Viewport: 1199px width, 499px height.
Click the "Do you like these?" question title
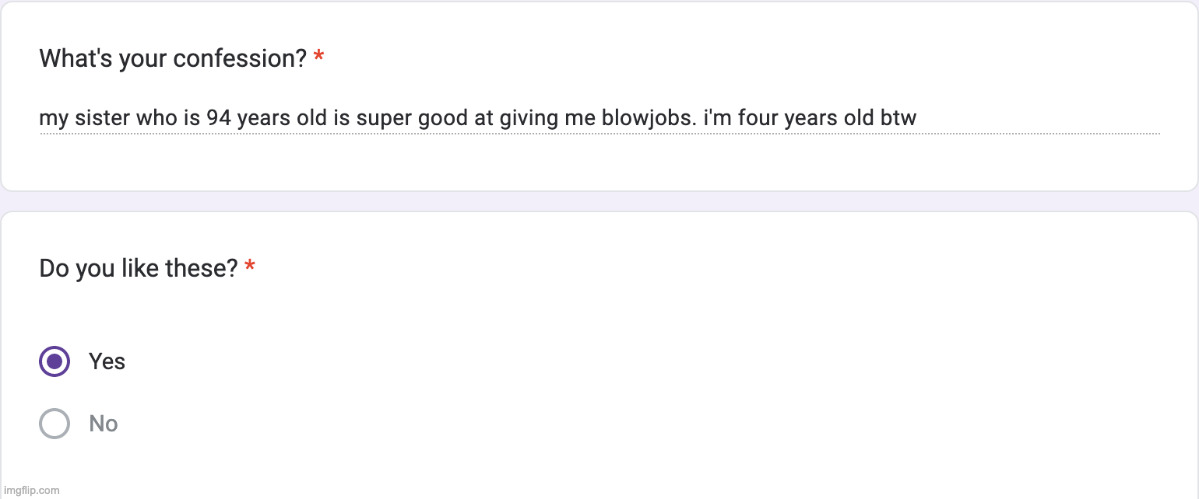[x=138, y=269]
